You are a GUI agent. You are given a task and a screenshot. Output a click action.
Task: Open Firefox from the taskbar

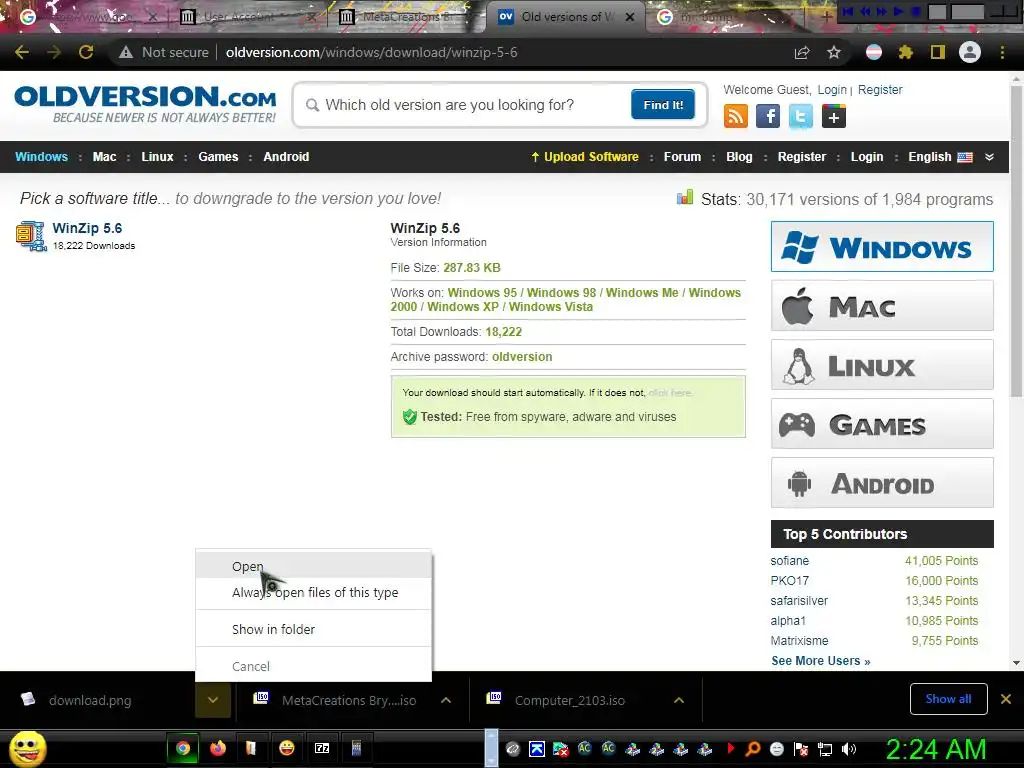point(217,748)
